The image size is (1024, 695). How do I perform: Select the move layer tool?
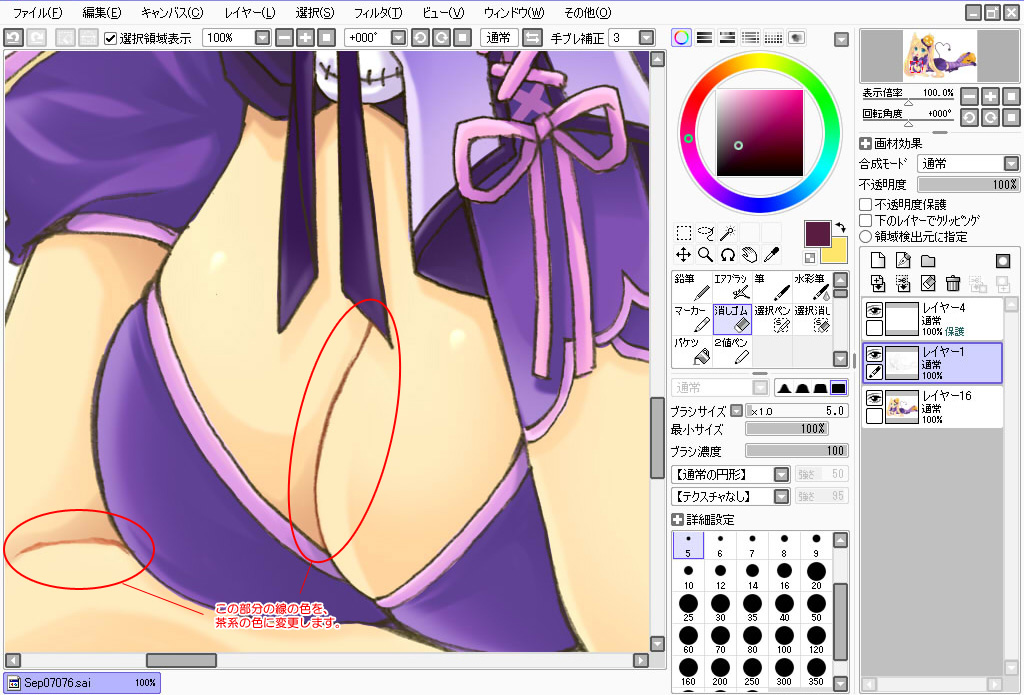(x=684, y=255)
